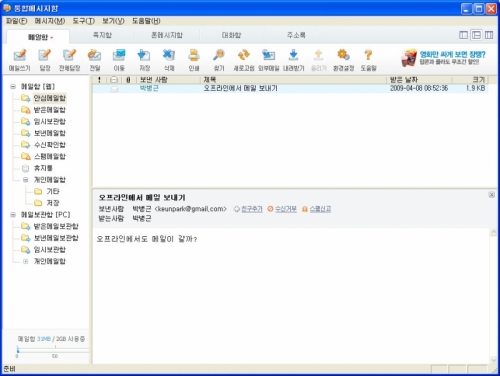500x376 pixels.
Task: Open the 메일함 tab dropdown arrow
Action: coord(52,38)
